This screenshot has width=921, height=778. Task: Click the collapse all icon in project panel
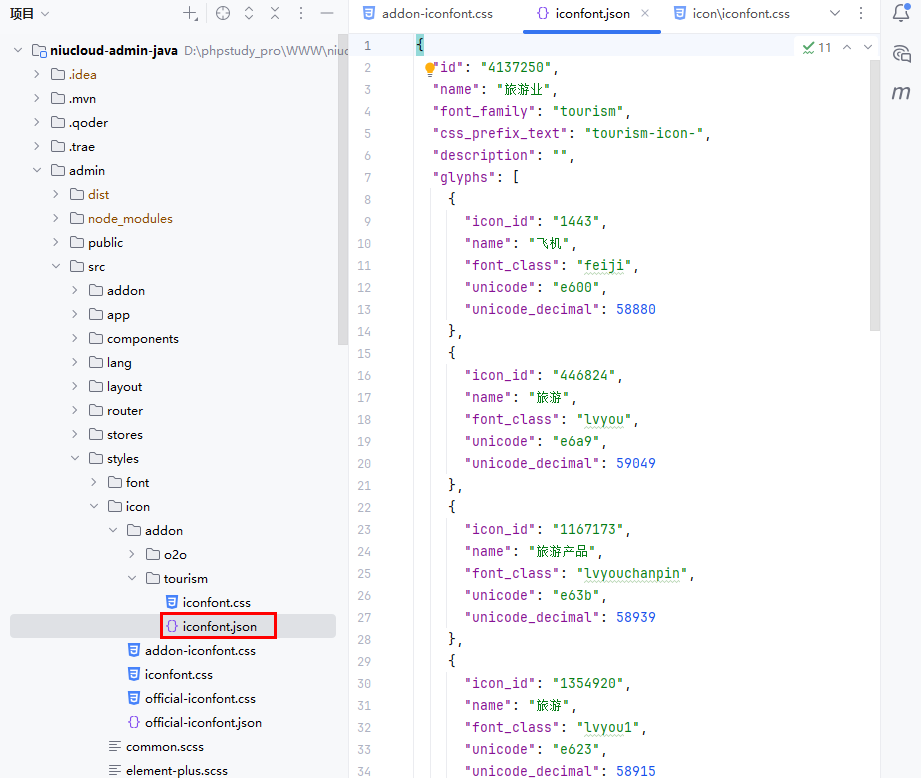(x=275, y=14)
